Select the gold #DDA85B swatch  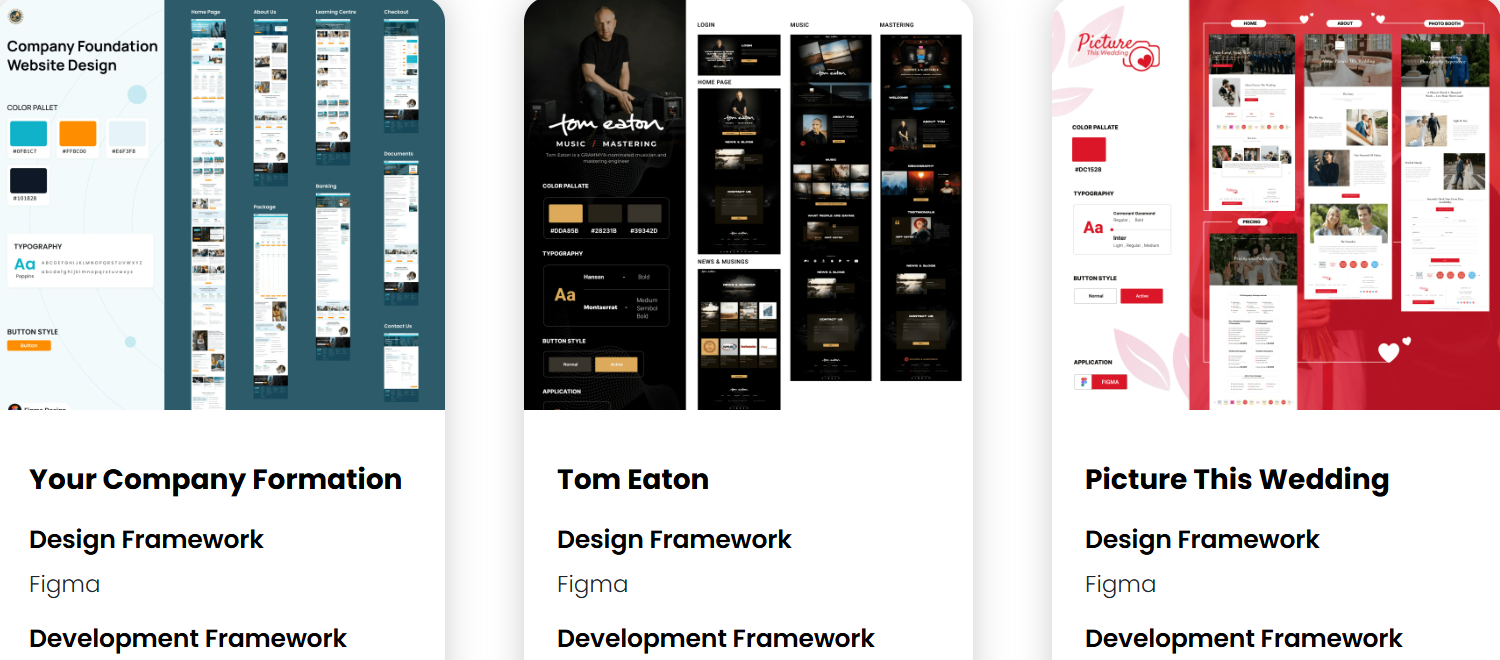click(x=565, y=213)
